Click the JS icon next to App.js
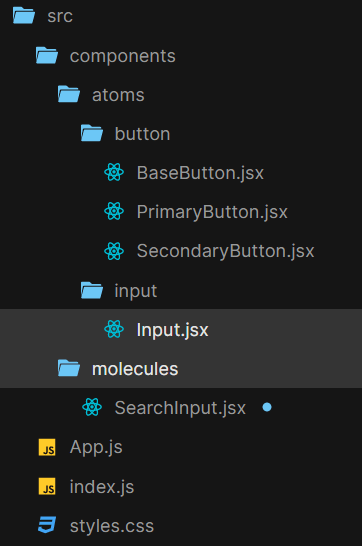The height and width of the screenshot is (546, 362). point(47,447)
